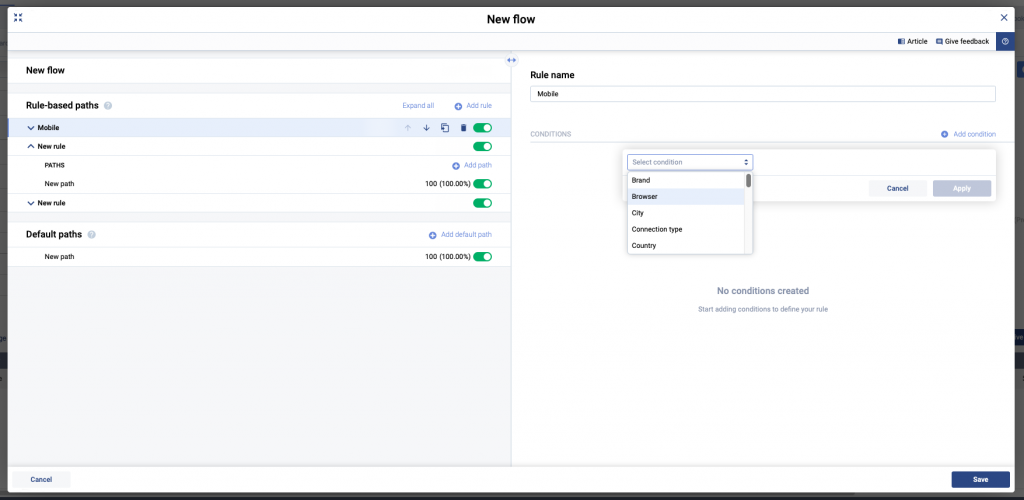
Task: Select the rule-based New path row
Action: (x=259, y=184)
